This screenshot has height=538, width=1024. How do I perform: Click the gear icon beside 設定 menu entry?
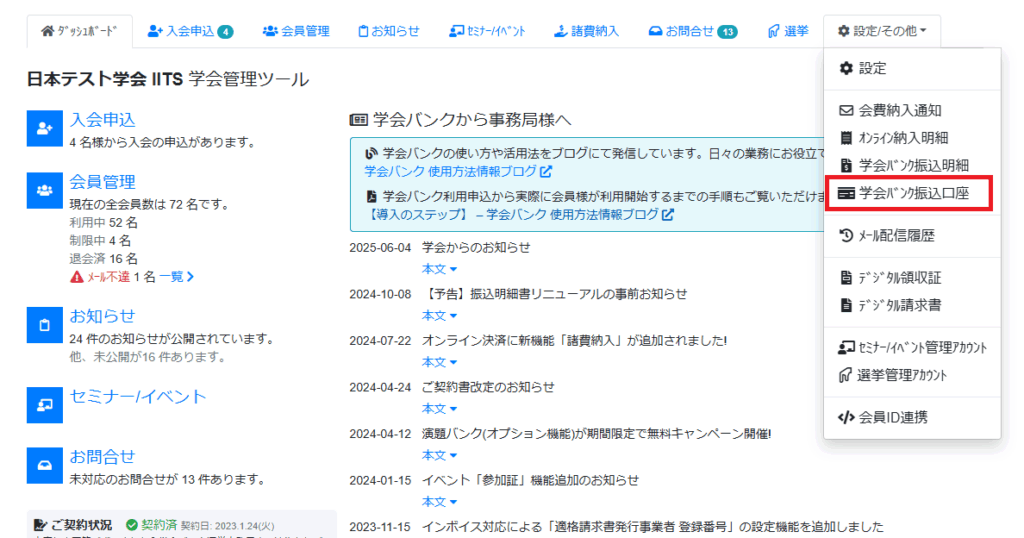tap(846, 69)
